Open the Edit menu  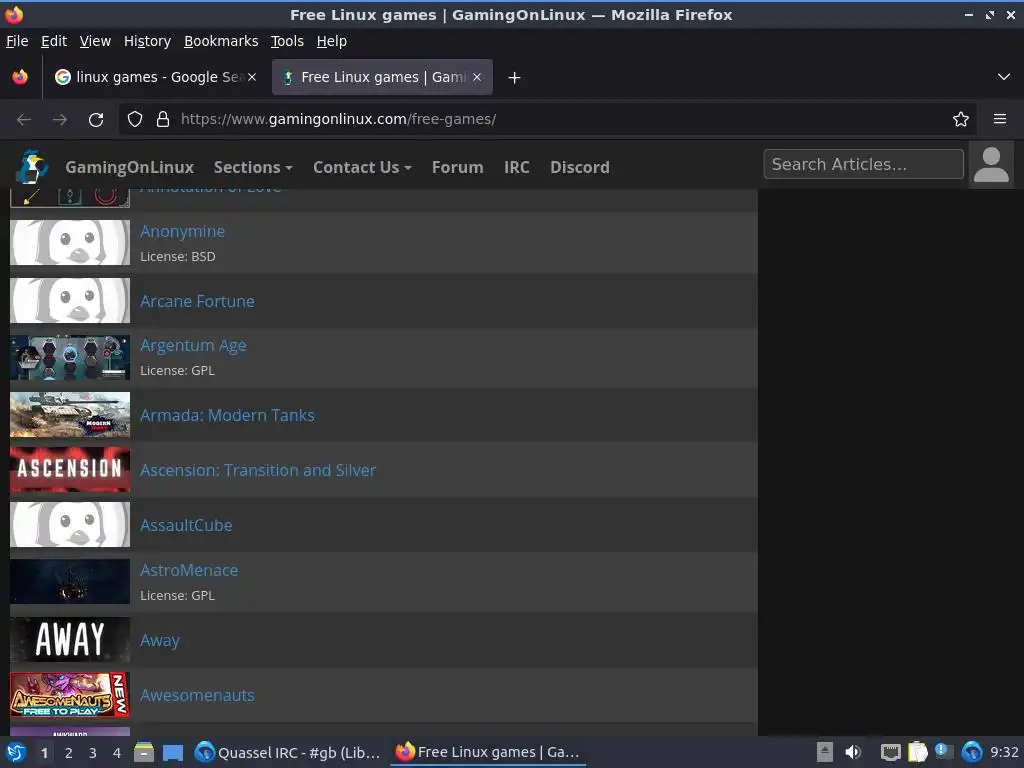(x=54, y=41)
